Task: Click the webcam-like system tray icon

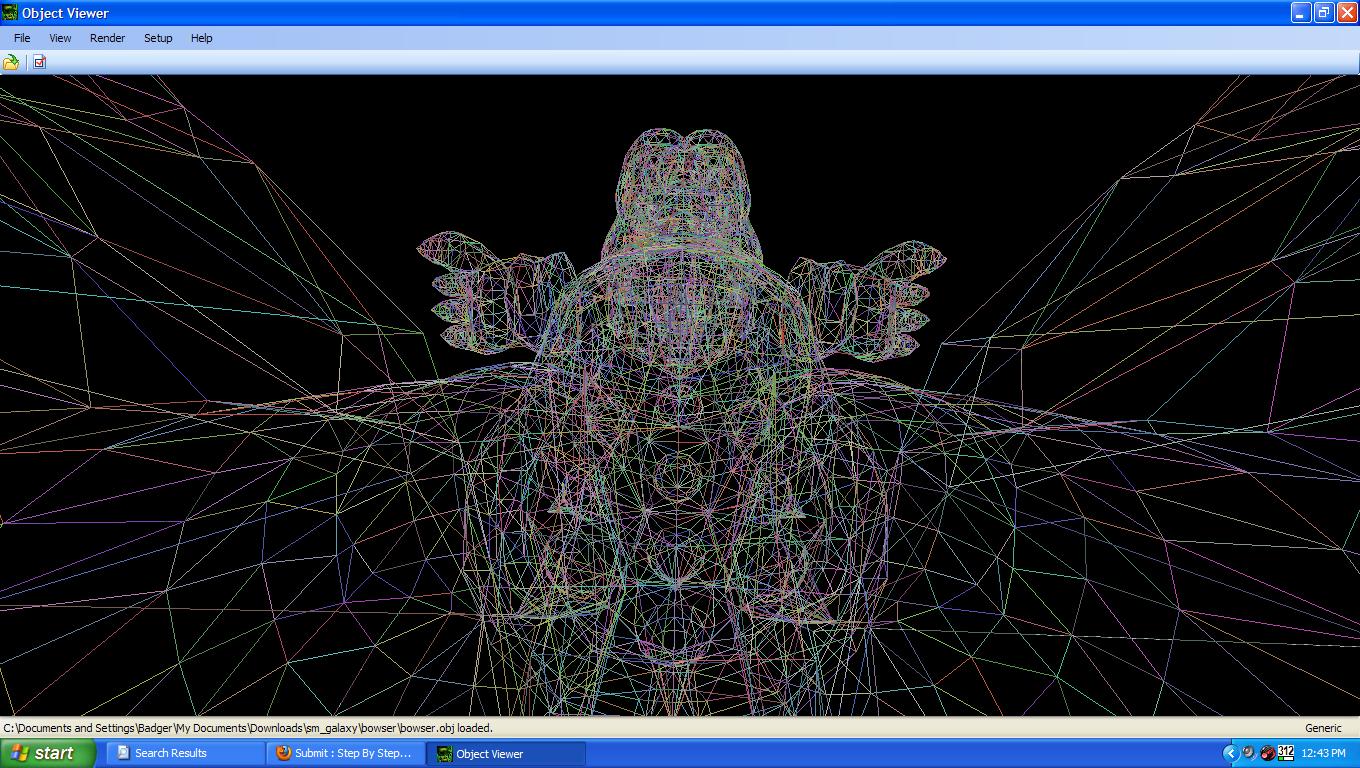Action: [x=1249, y=753]
